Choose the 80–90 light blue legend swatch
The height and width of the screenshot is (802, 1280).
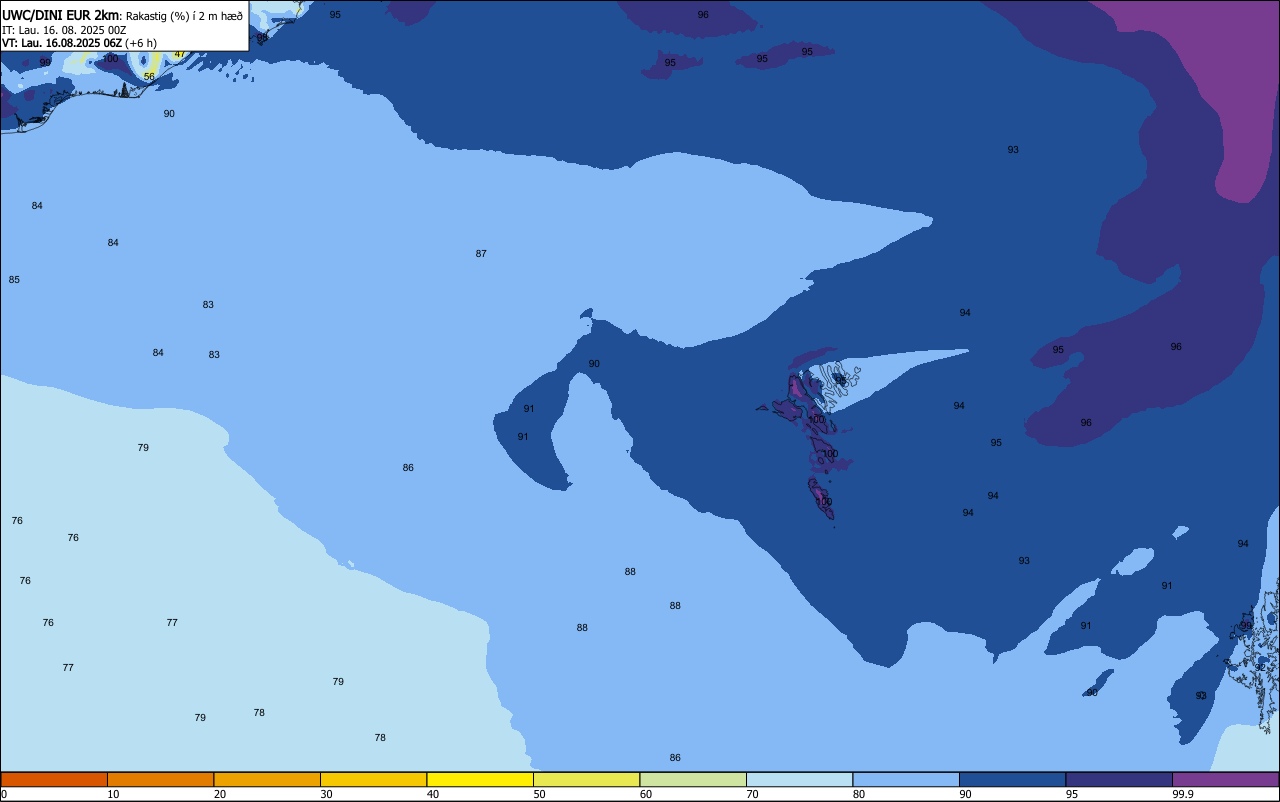point(906,779)
